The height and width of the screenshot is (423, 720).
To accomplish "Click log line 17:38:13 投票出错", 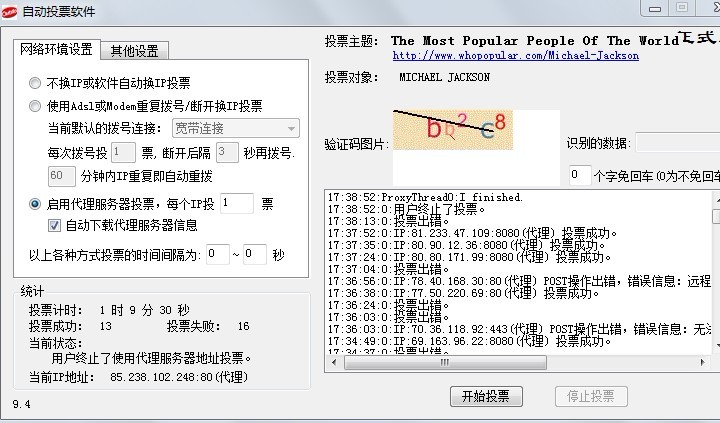I will tap(388, 221).
